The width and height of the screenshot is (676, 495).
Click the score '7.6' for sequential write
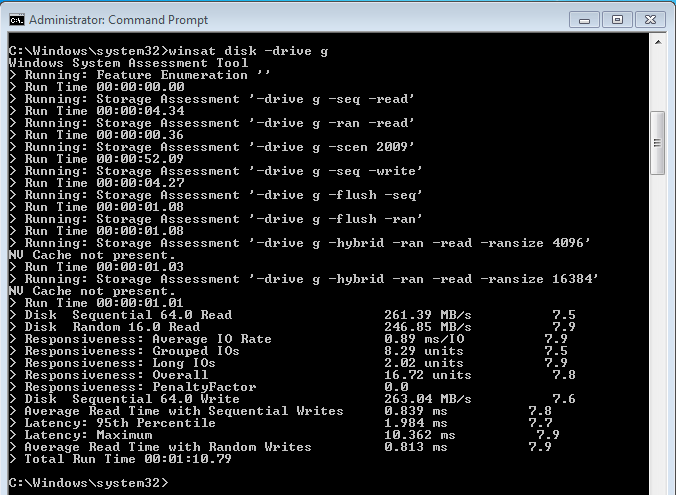tap(564, 399)
